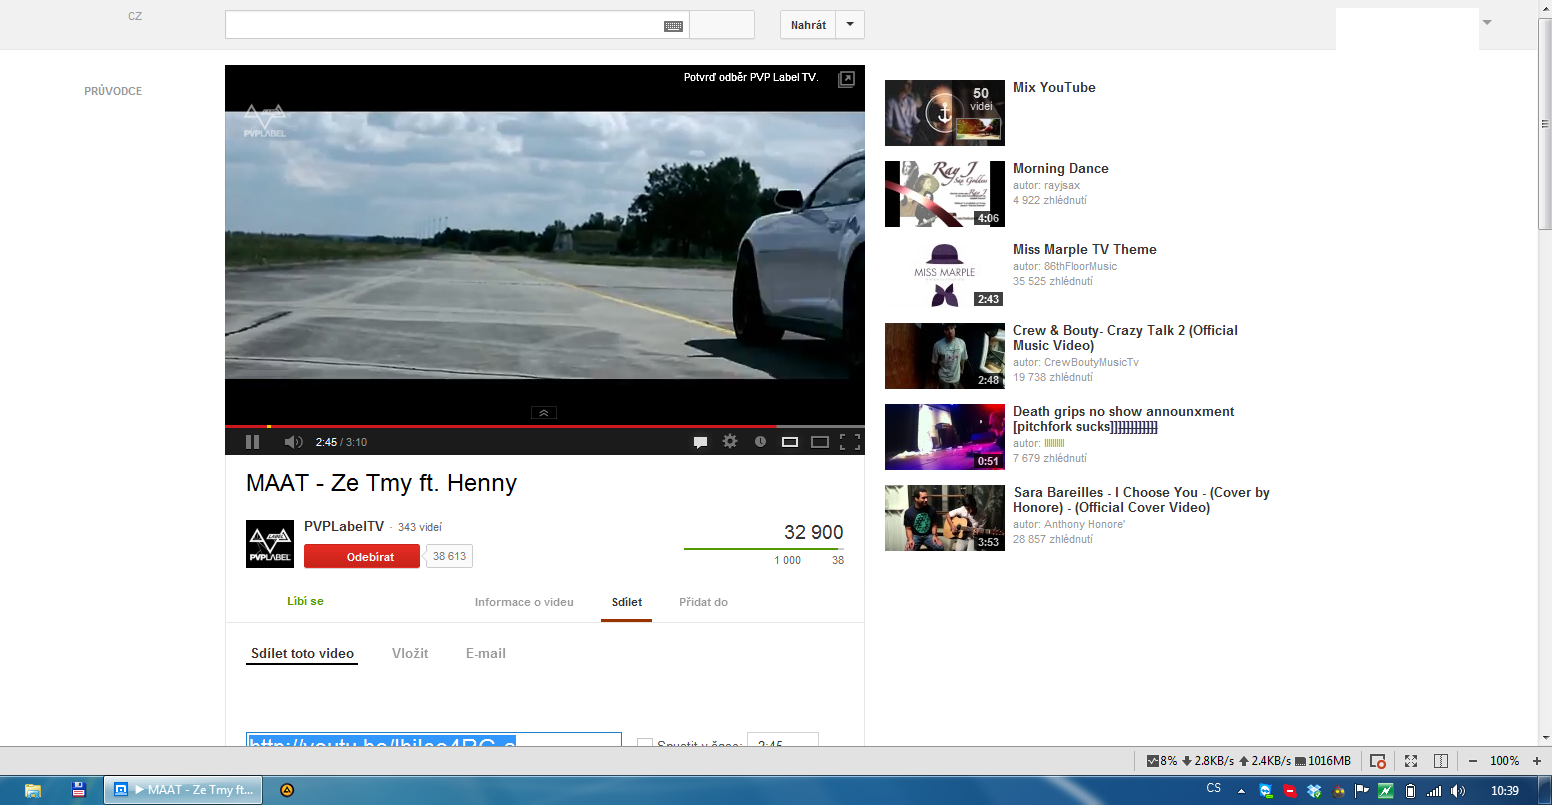Mute the video volume speaker icon

(293, 442)
